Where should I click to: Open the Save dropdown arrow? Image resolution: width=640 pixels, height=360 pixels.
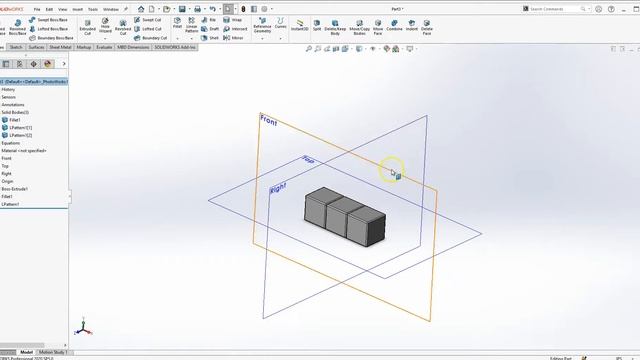click(189, 9)
